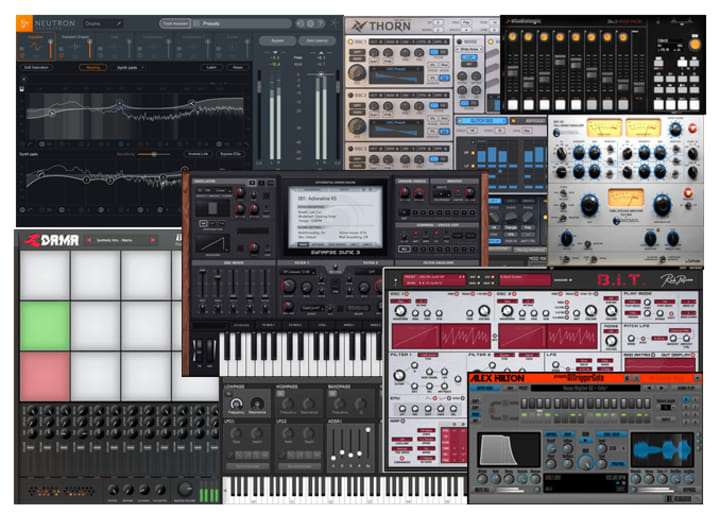Trigger the green DRMR pad
The height and width of the screenshot is (514, 720).
click(x=45, y=326)
